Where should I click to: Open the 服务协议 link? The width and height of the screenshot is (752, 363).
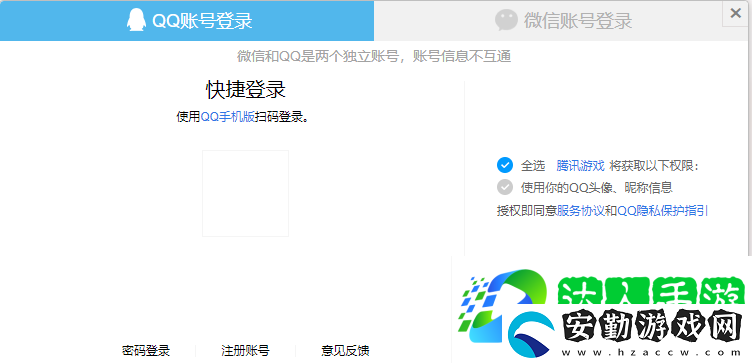[x=581, y=211]
